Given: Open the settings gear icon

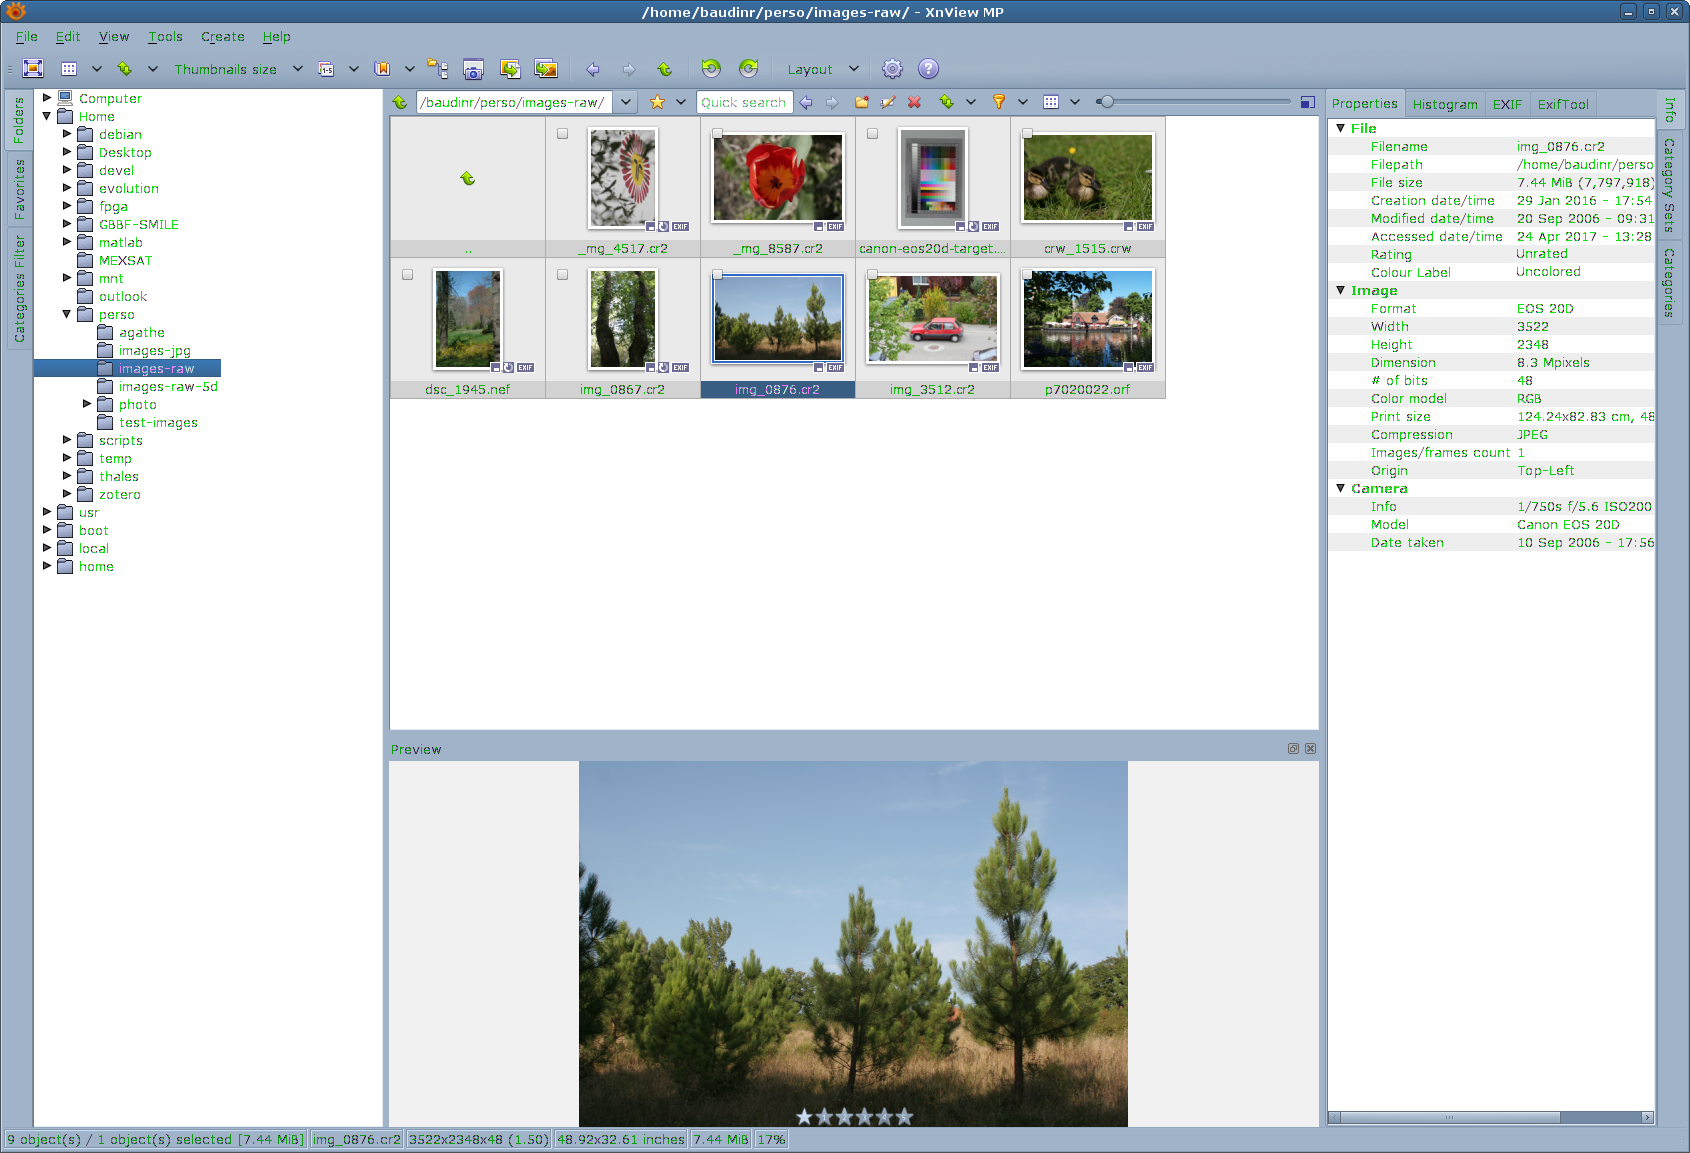Looking at the screenshot, I should point(892,69).
